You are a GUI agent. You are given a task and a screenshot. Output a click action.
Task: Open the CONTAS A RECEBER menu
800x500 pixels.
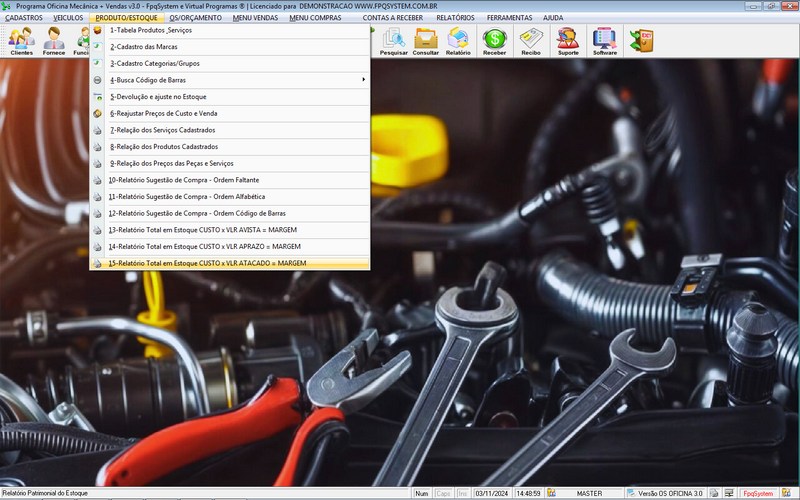(x=392, y=18)
